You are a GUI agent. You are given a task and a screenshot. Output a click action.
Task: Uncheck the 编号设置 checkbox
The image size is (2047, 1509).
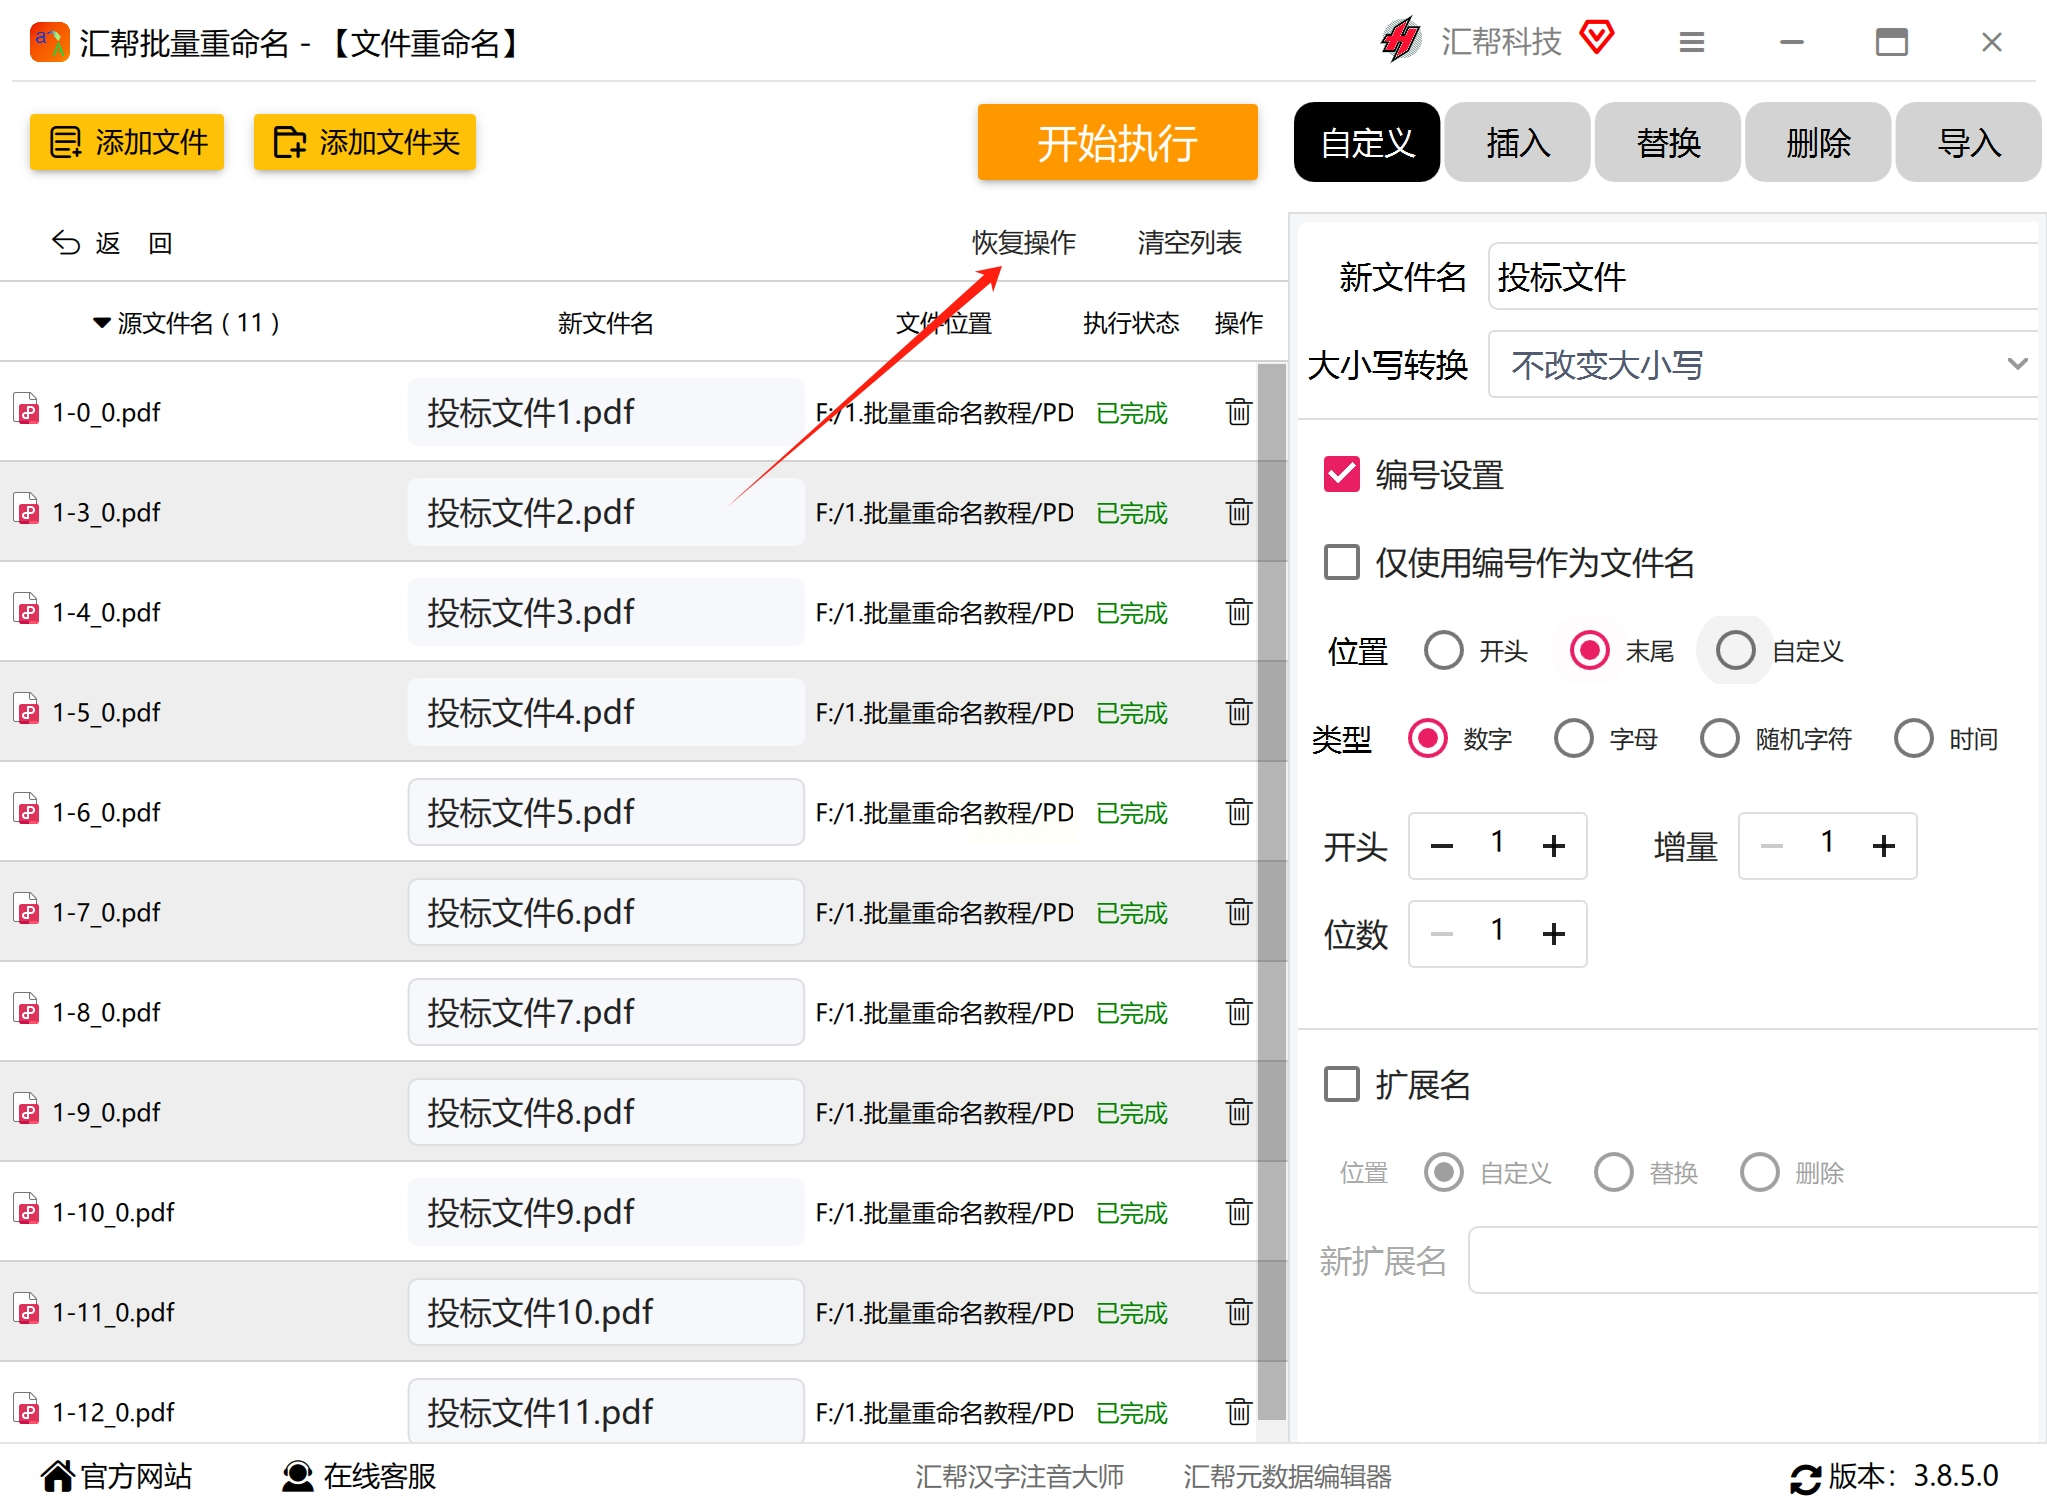click(1341, 475)
